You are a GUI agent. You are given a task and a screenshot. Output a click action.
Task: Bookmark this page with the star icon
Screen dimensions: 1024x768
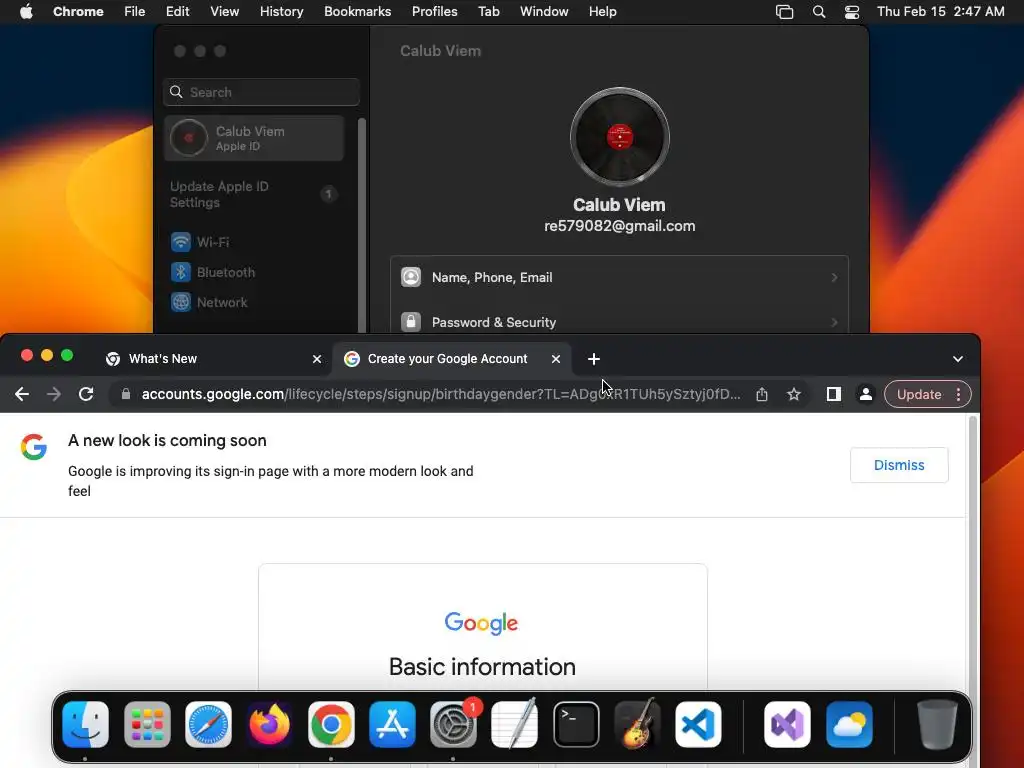click(793, 394)
